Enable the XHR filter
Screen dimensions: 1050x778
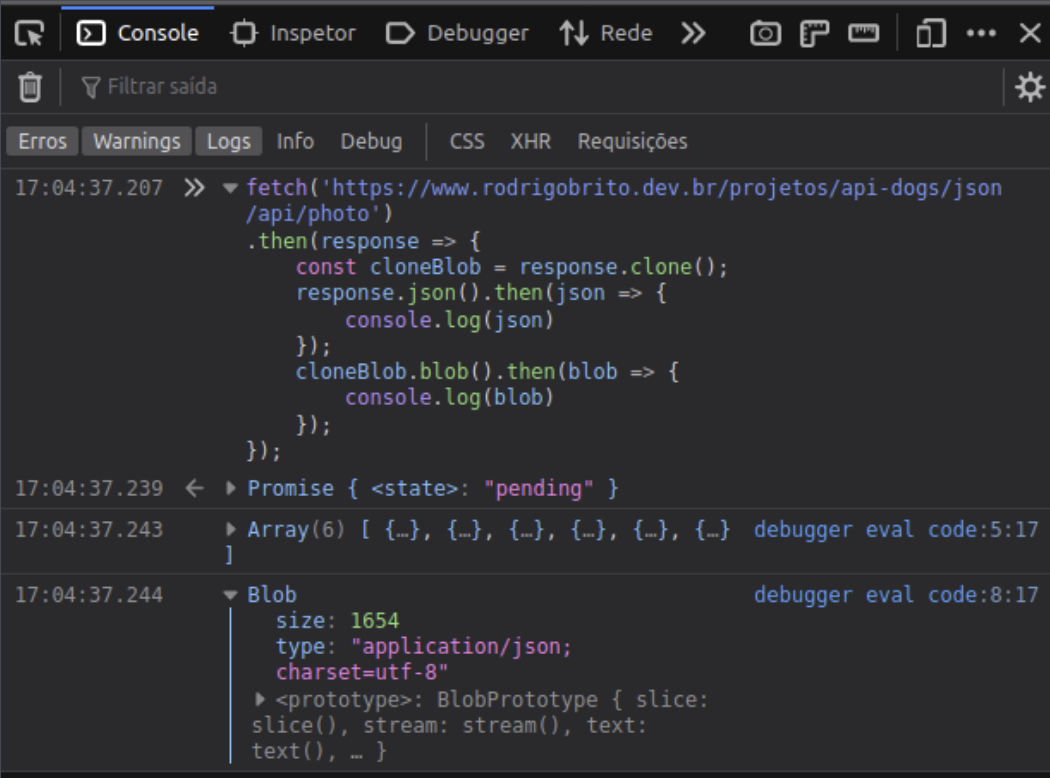[x=530, y=142]
